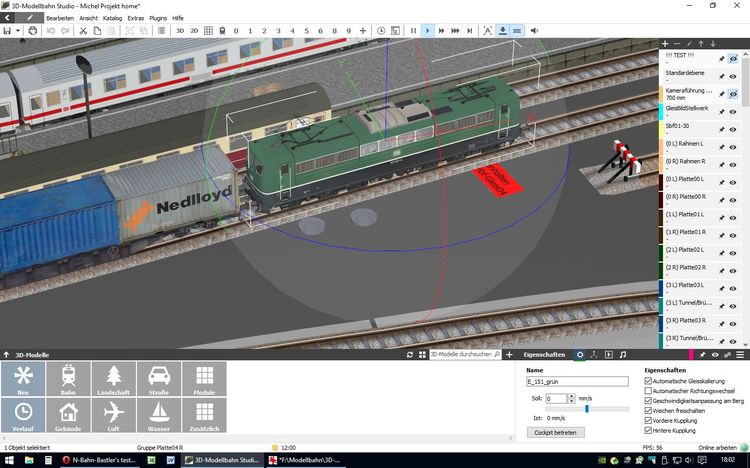This screenshot has height=468, width=750.
Task: Click the name field containing E_151_grün
Action: (x=579, y=382)
